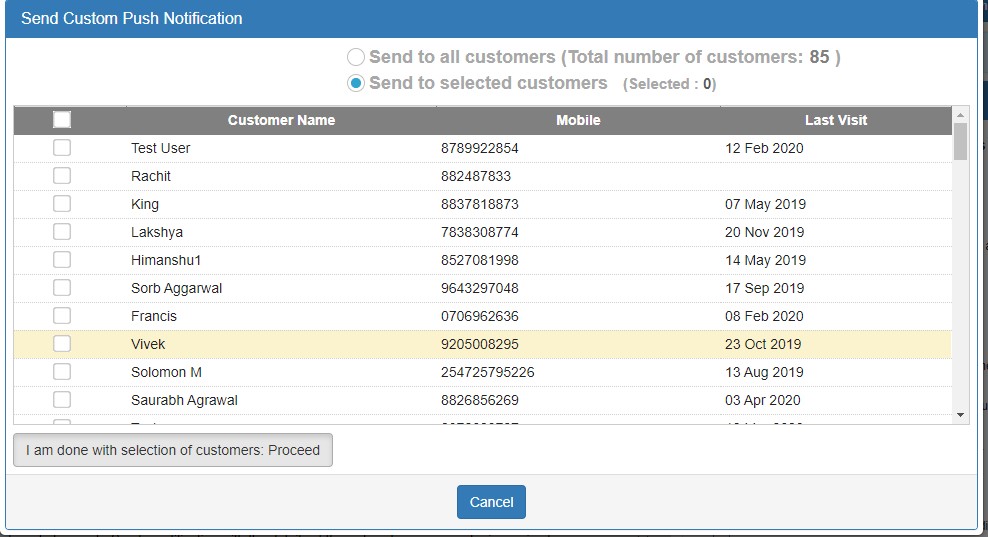
Task: Check the box for Sorb Aggarwal
Action: (62, 287)
